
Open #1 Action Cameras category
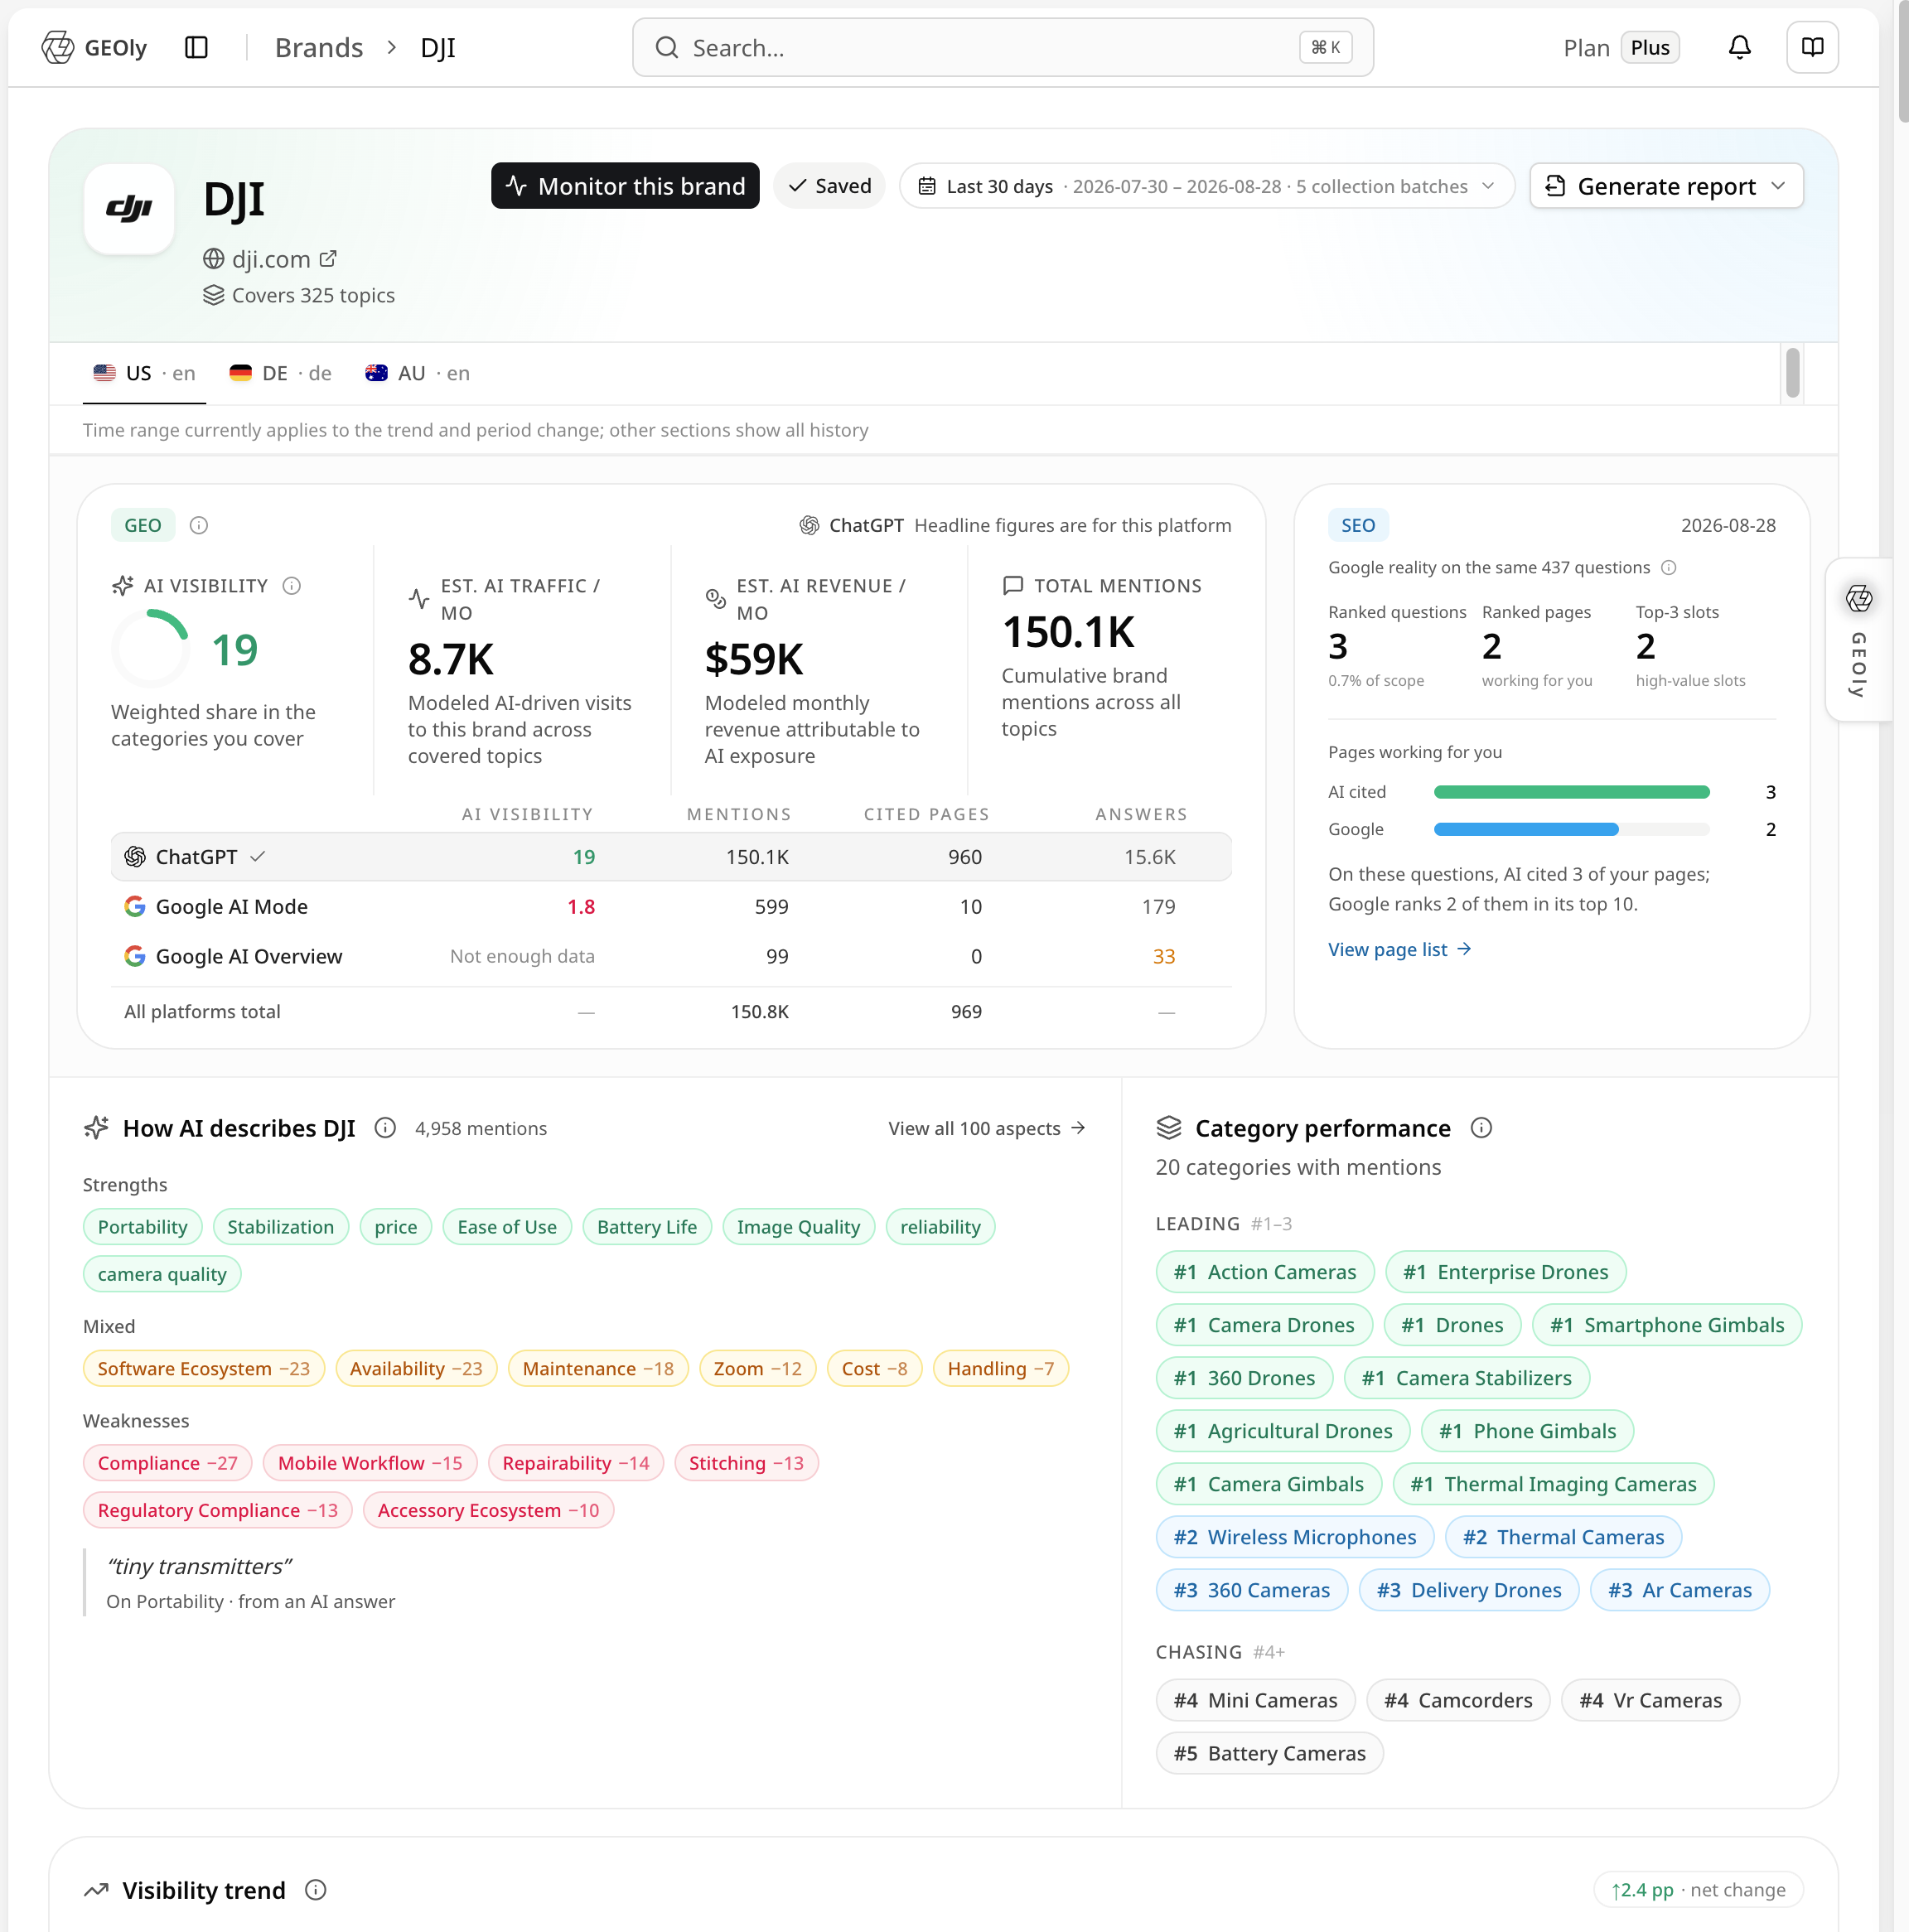pos(1265,1272)
